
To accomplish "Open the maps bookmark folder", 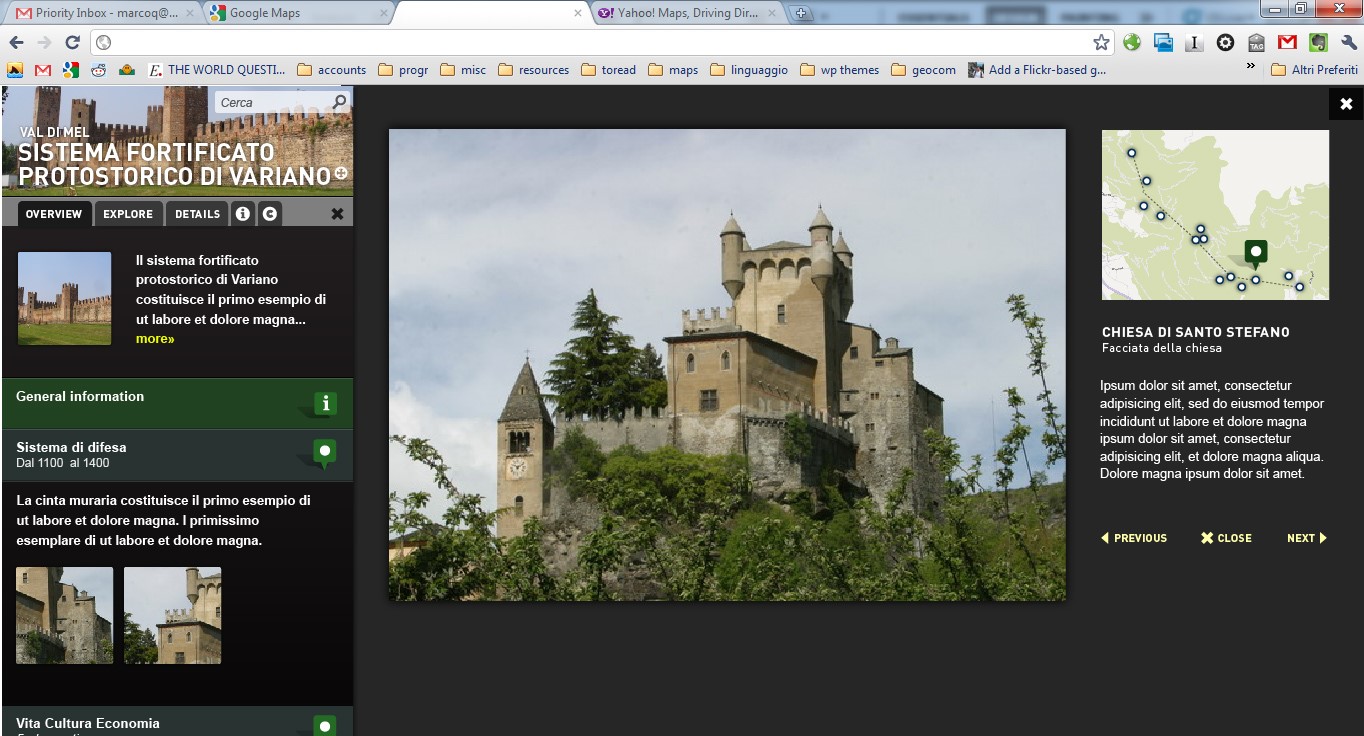I will coord(673,70).
